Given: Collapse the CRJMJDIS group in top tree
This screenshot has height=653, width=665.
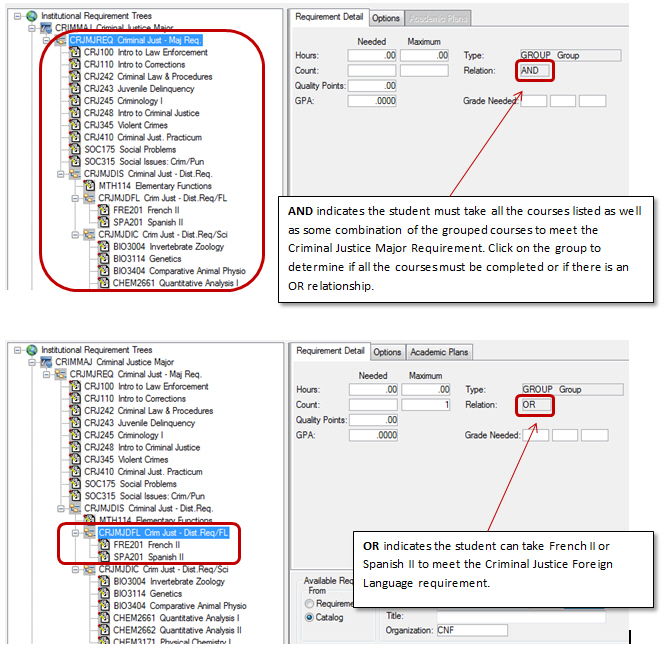Looking at the screenshot, I should (61, 174).
